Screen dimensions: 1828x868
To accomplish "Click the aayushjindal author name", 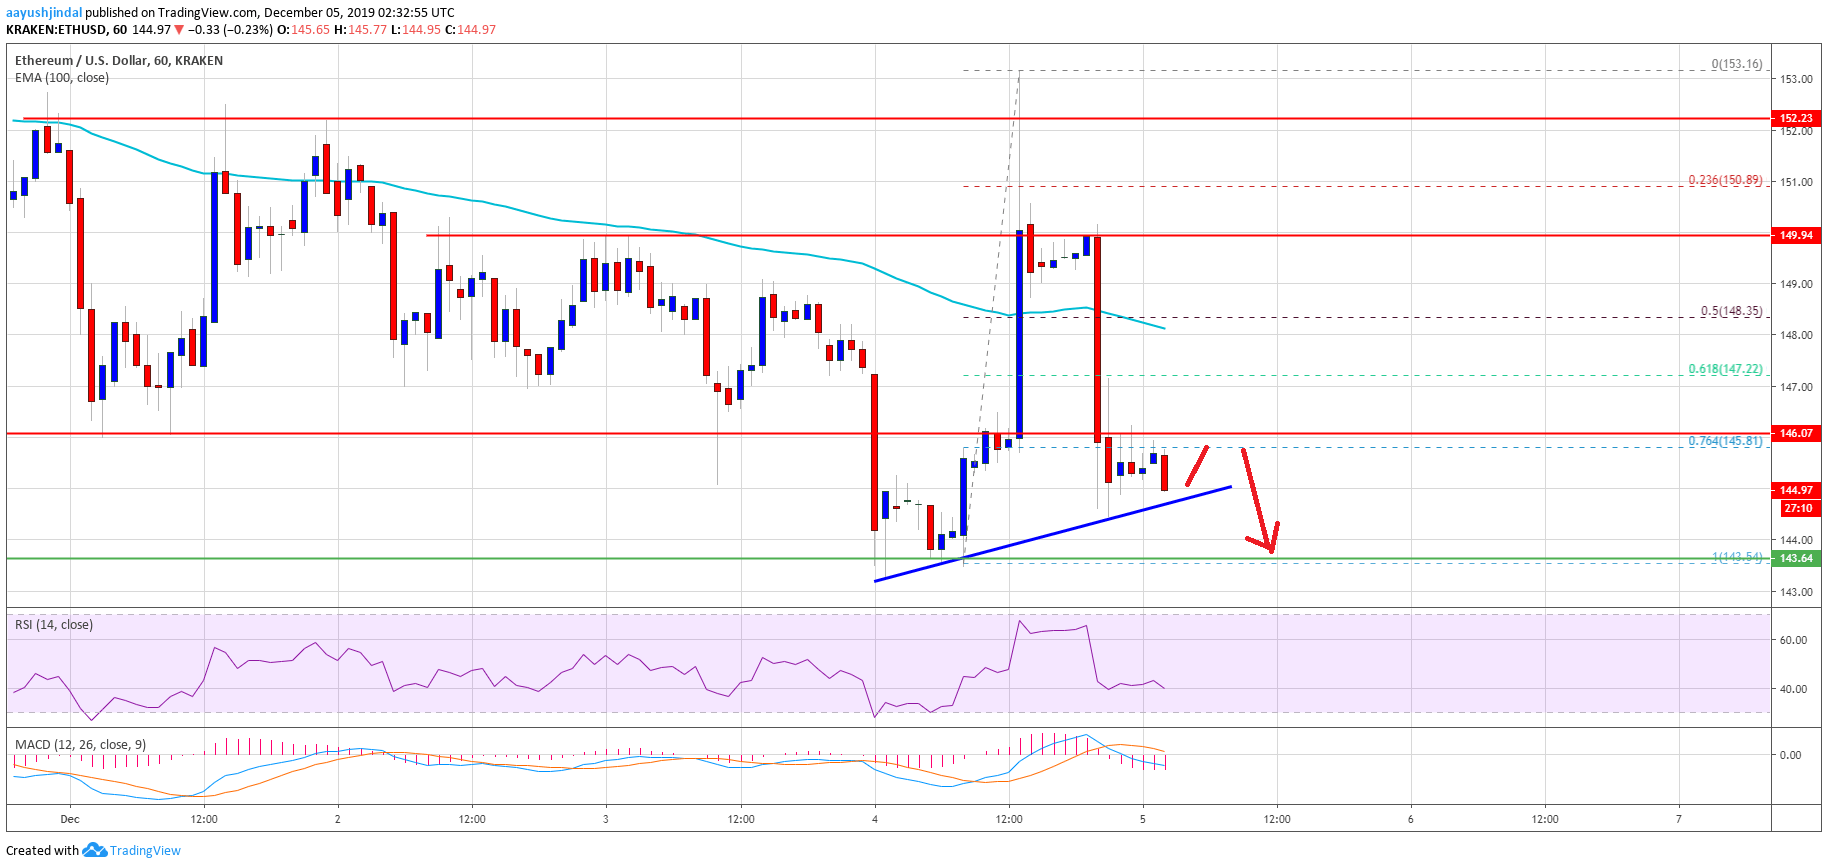I will [44, 13].
